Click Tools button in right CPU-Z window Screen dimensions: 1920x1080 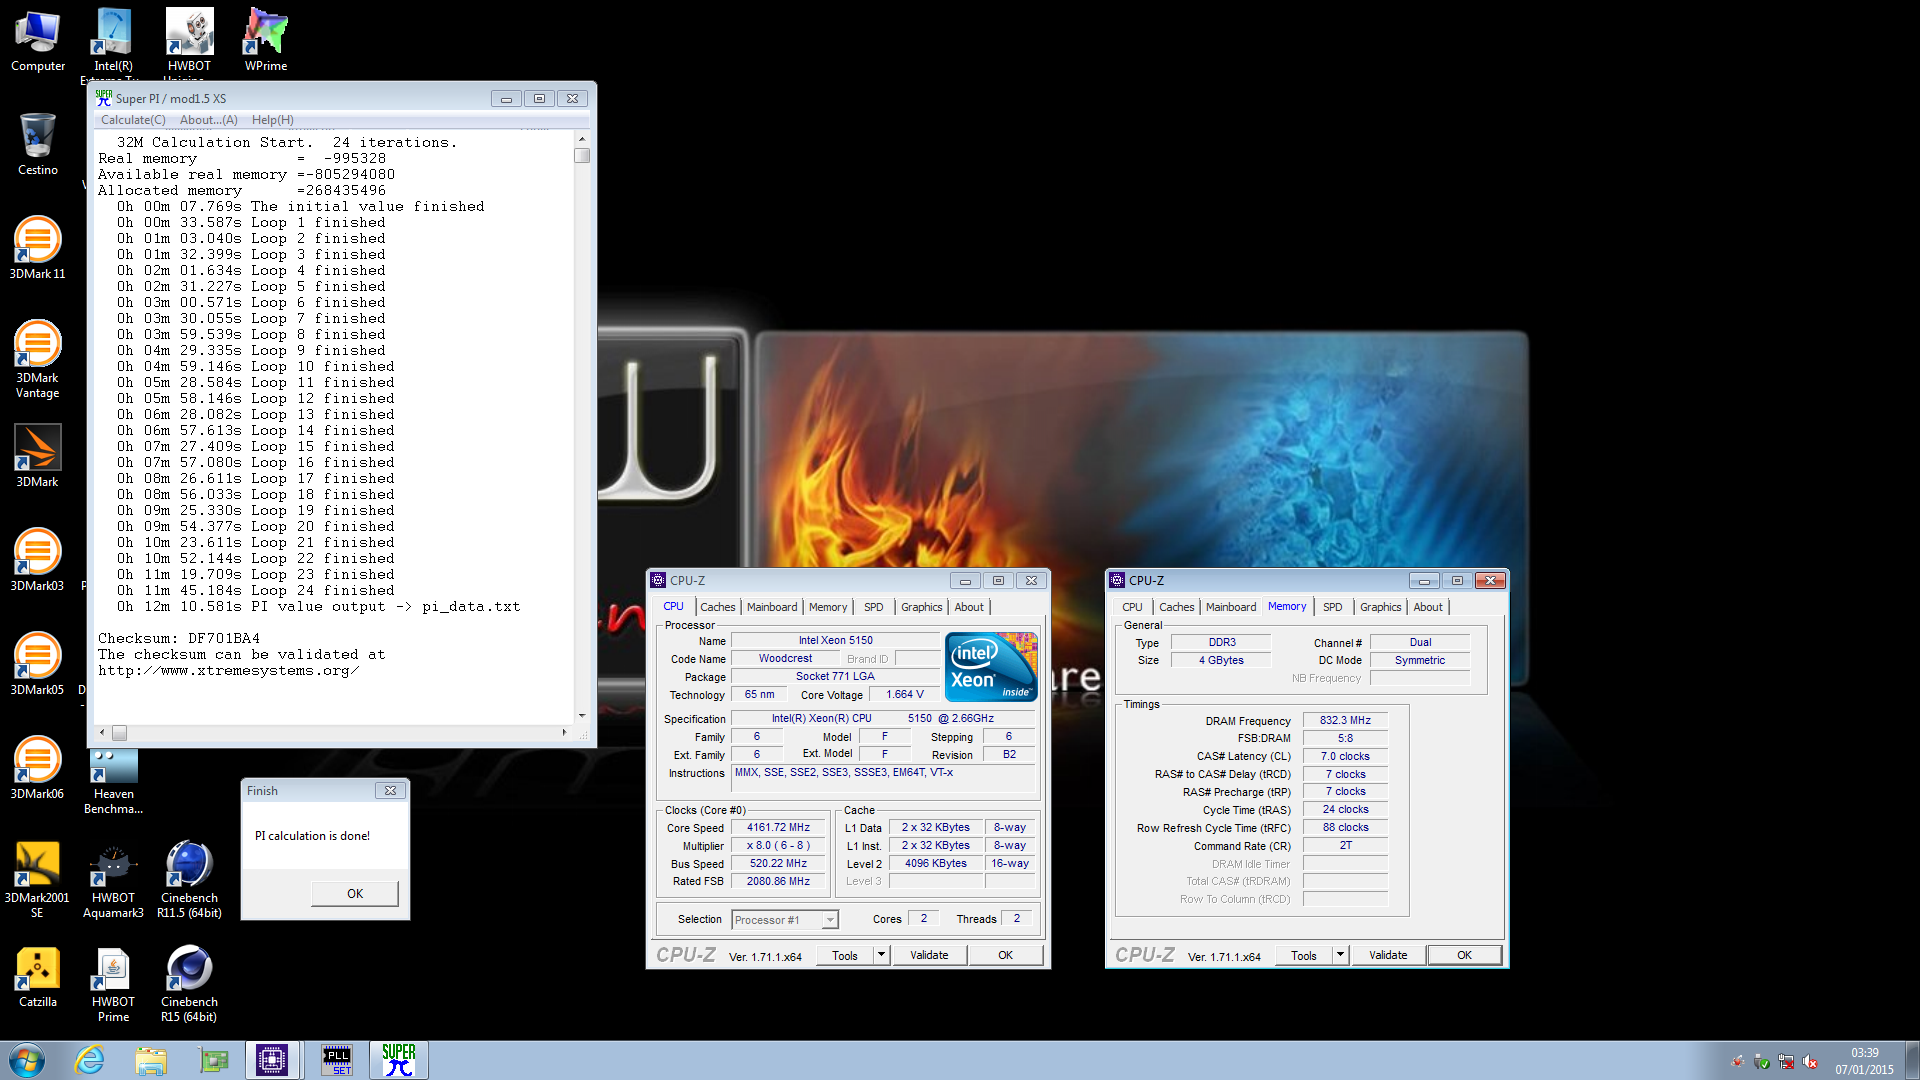click(1304, 955)
